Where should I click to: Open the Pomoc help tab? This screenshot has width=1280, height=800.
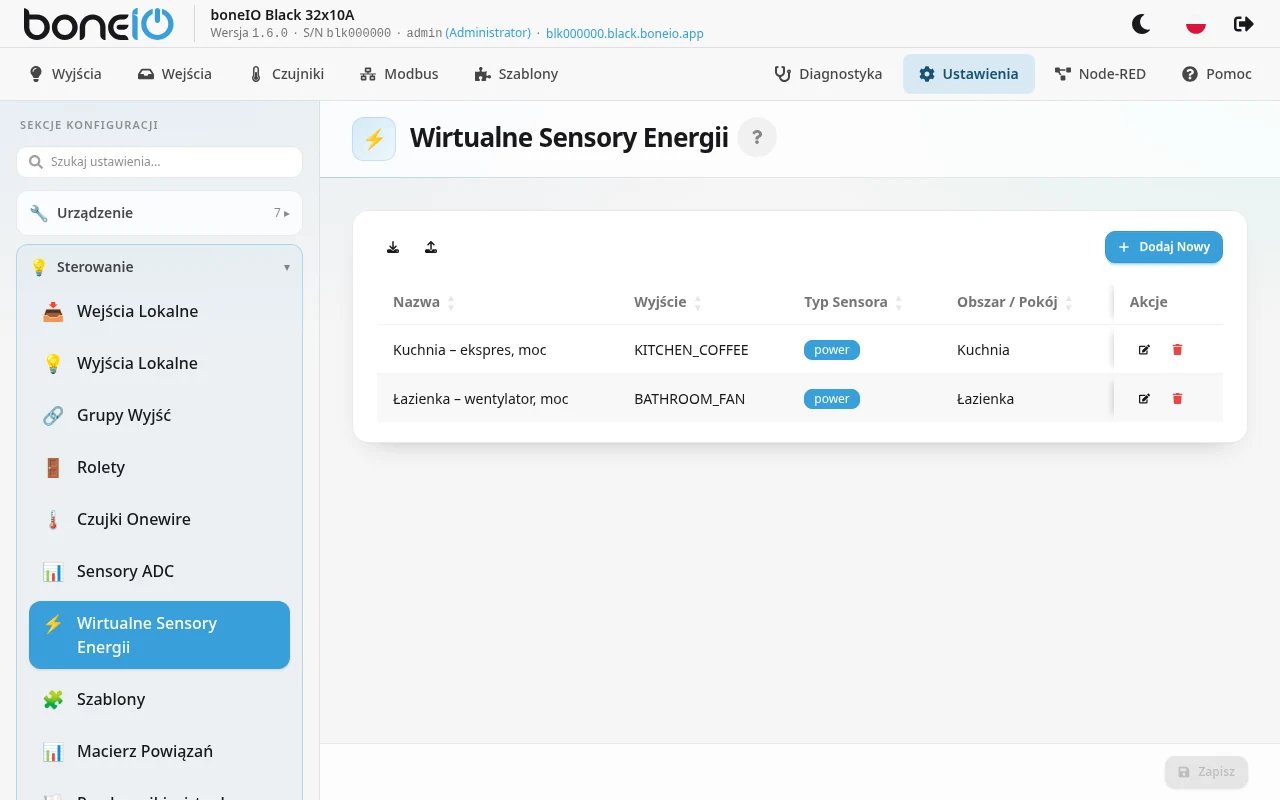[x=1217, y=74]
